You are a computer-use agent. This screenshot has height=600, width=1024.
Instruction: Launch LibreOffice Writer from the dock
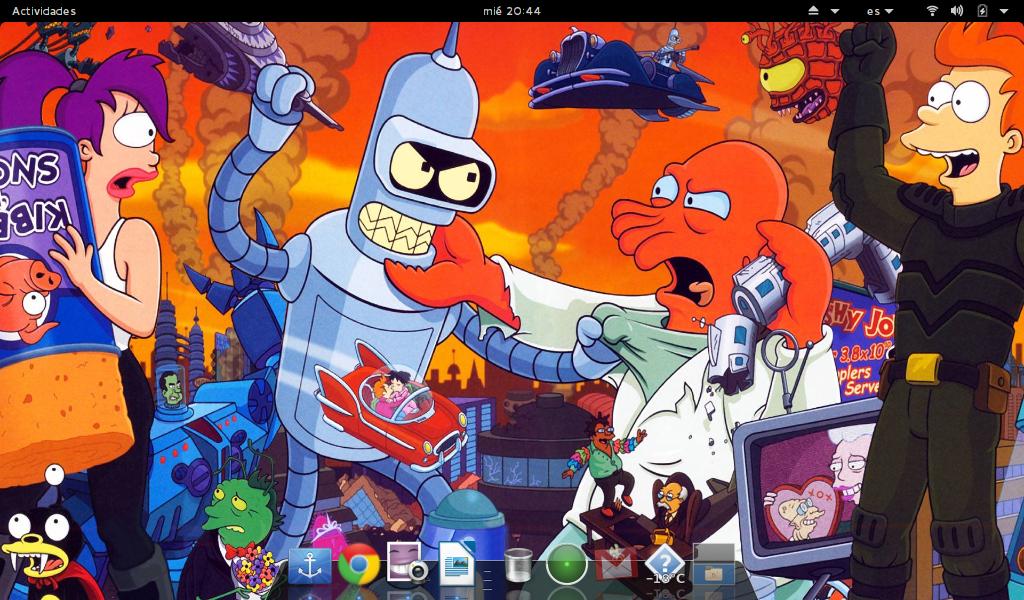click(455, 570)
